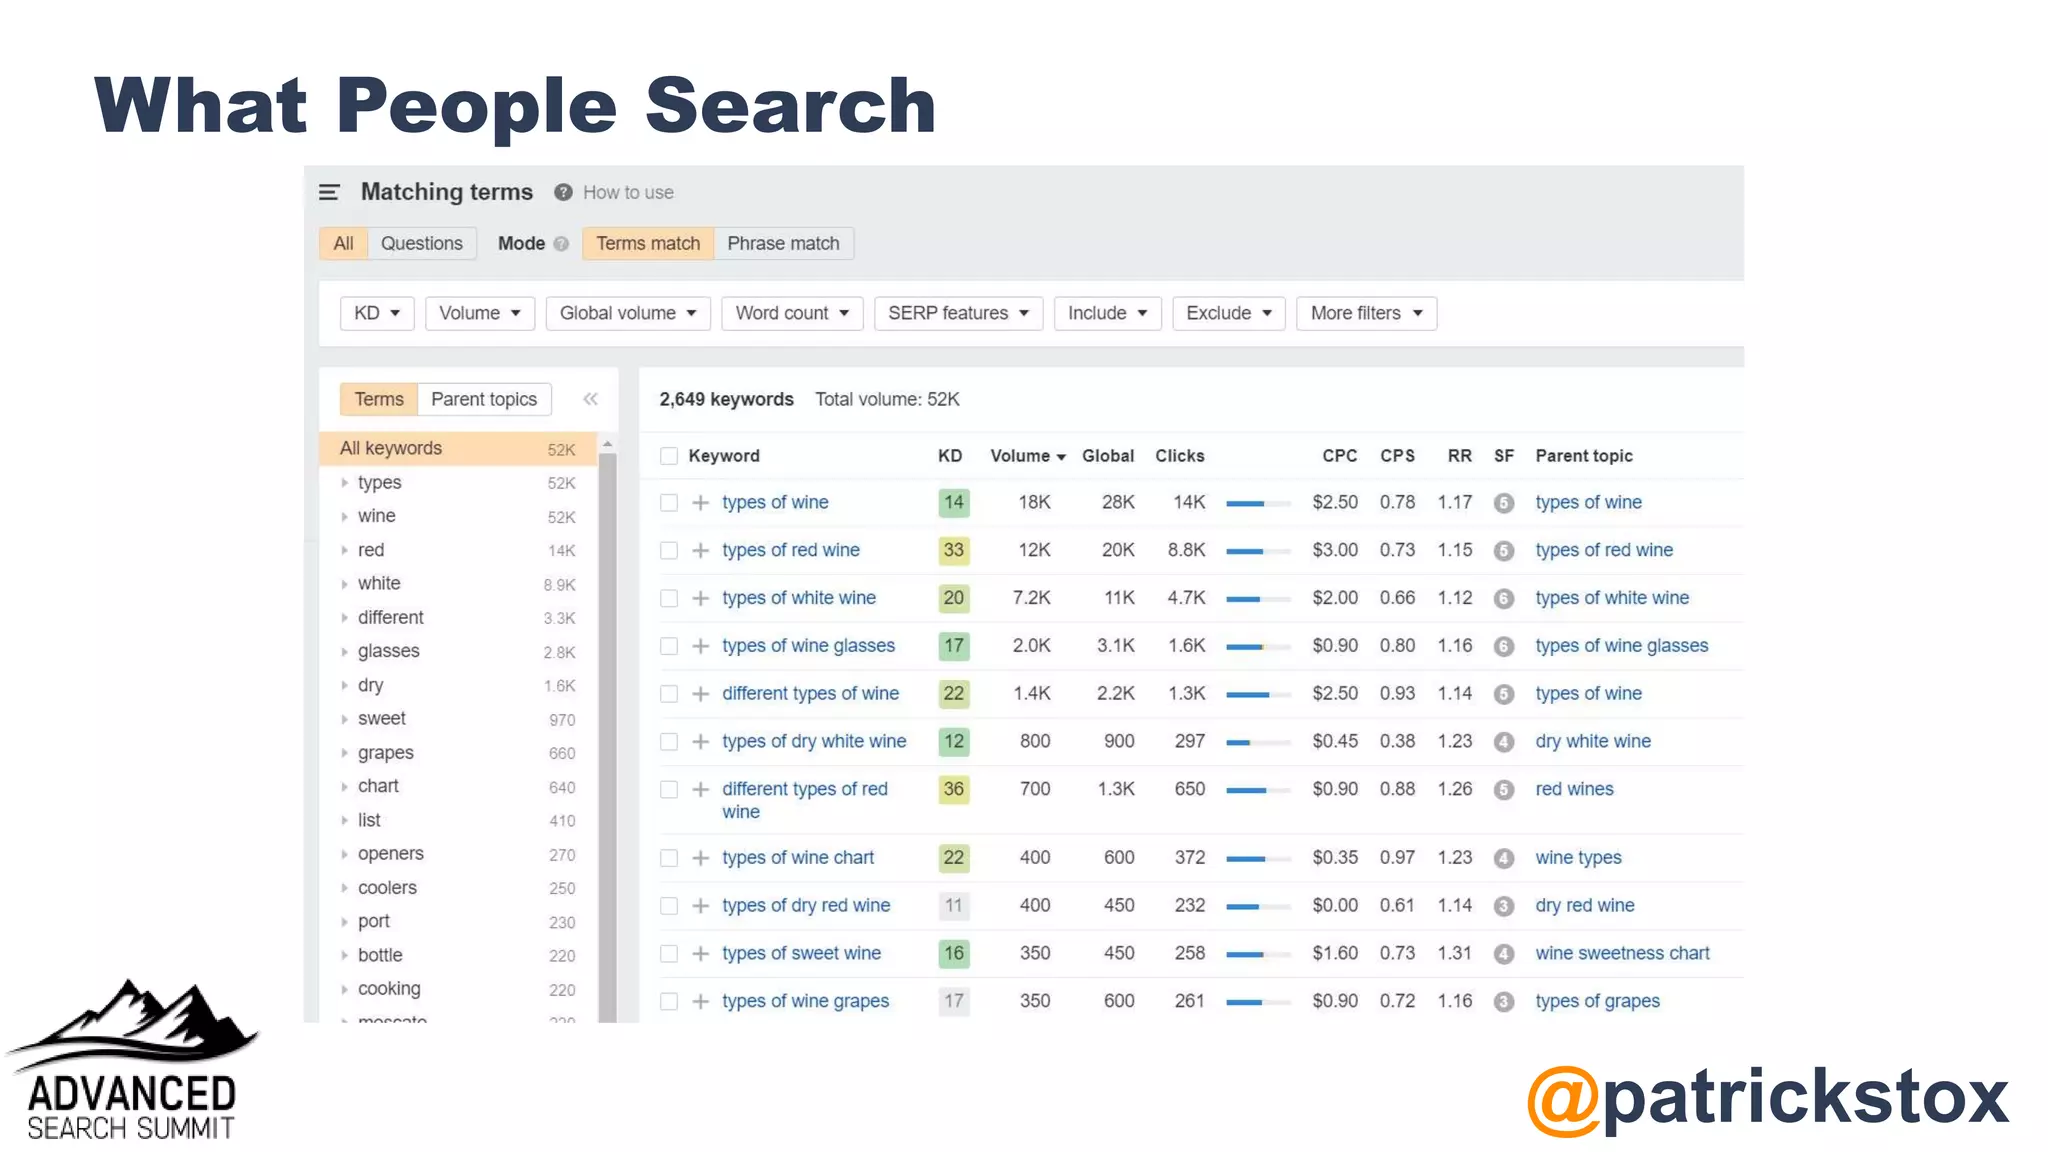Image resolution: width=2048 pixels, height=1152 pixels.
Task: Click the How to use help icon
Action: (563, 192)
